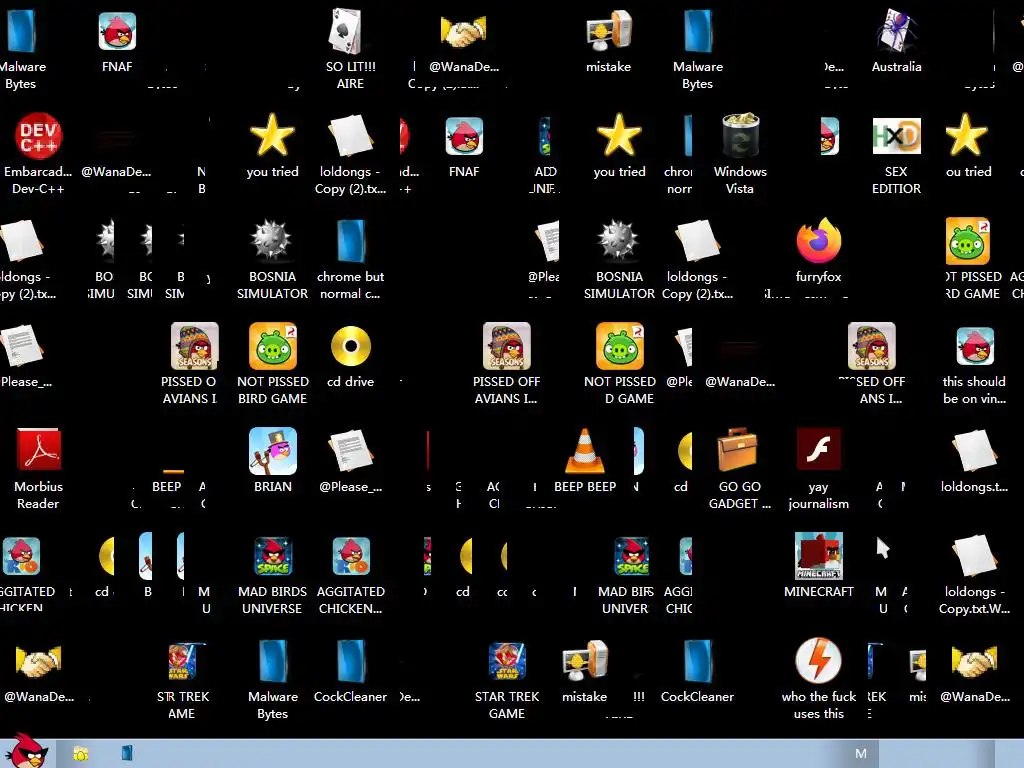1024x768 pixels.
Task: Select the loldongs - Copy.txt.W... file icon
Action: pyautogui.click(x=974, y=556)
